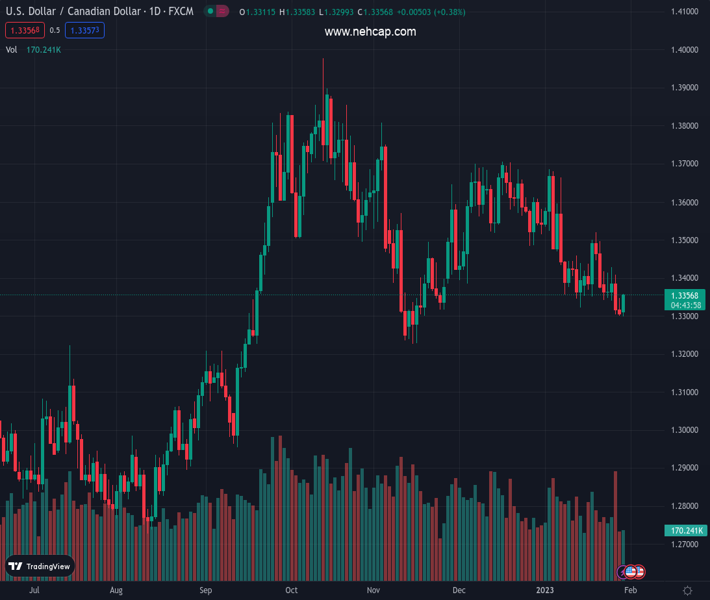
Task: Open the economic event flag icons
Action: point(632,571)
